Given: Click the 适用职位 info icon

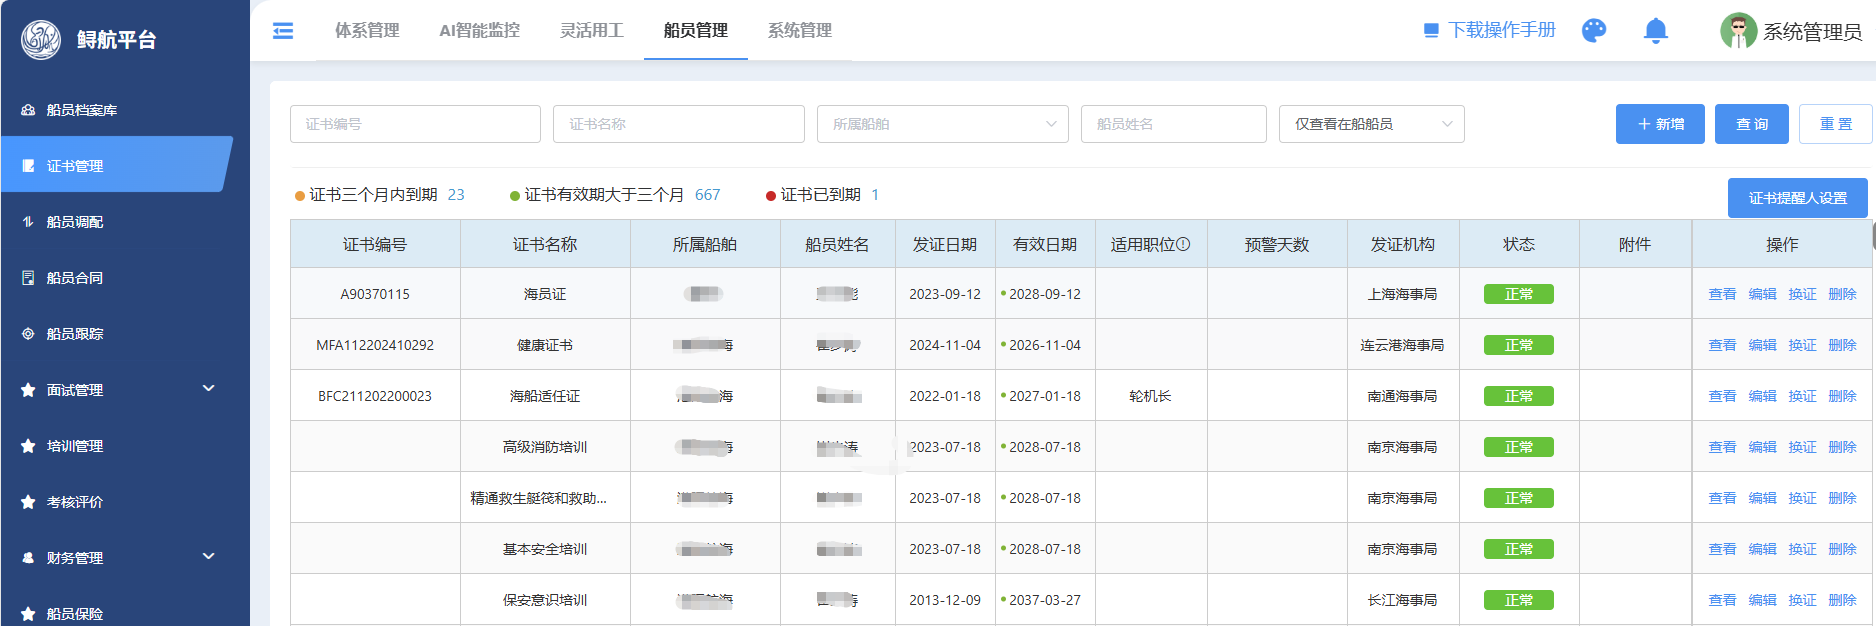Looking at the screenshot, I should [1184, 244].
